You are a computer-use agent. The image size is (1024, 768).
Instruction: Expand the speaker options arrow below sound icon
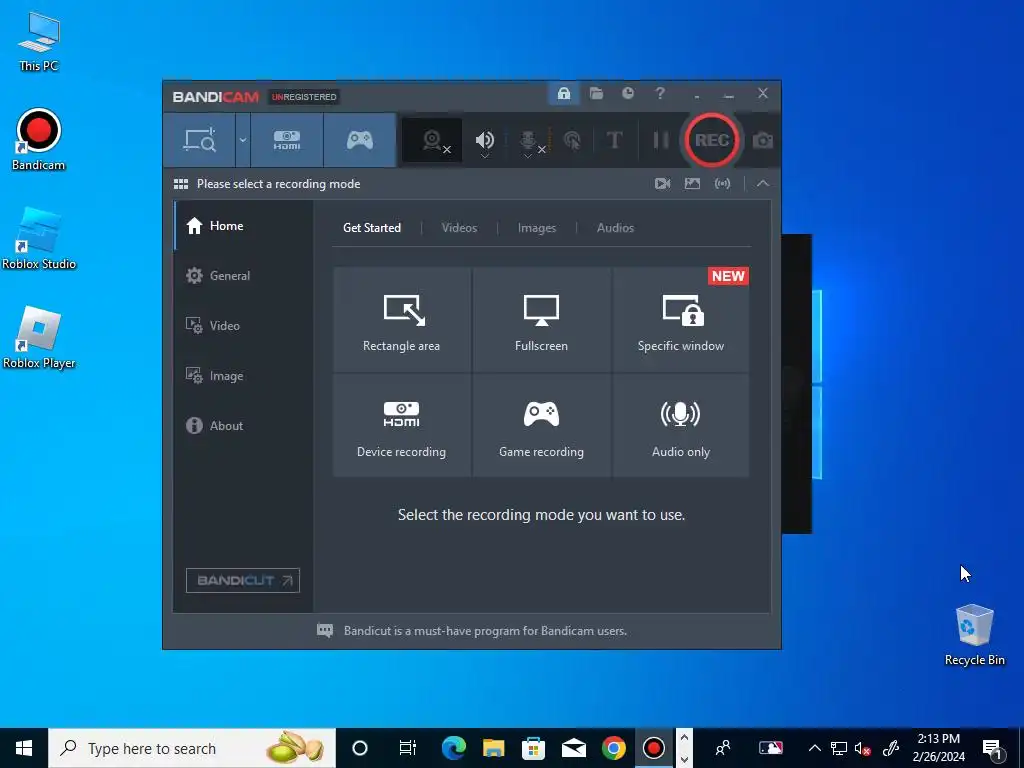[x=485, y=156]
